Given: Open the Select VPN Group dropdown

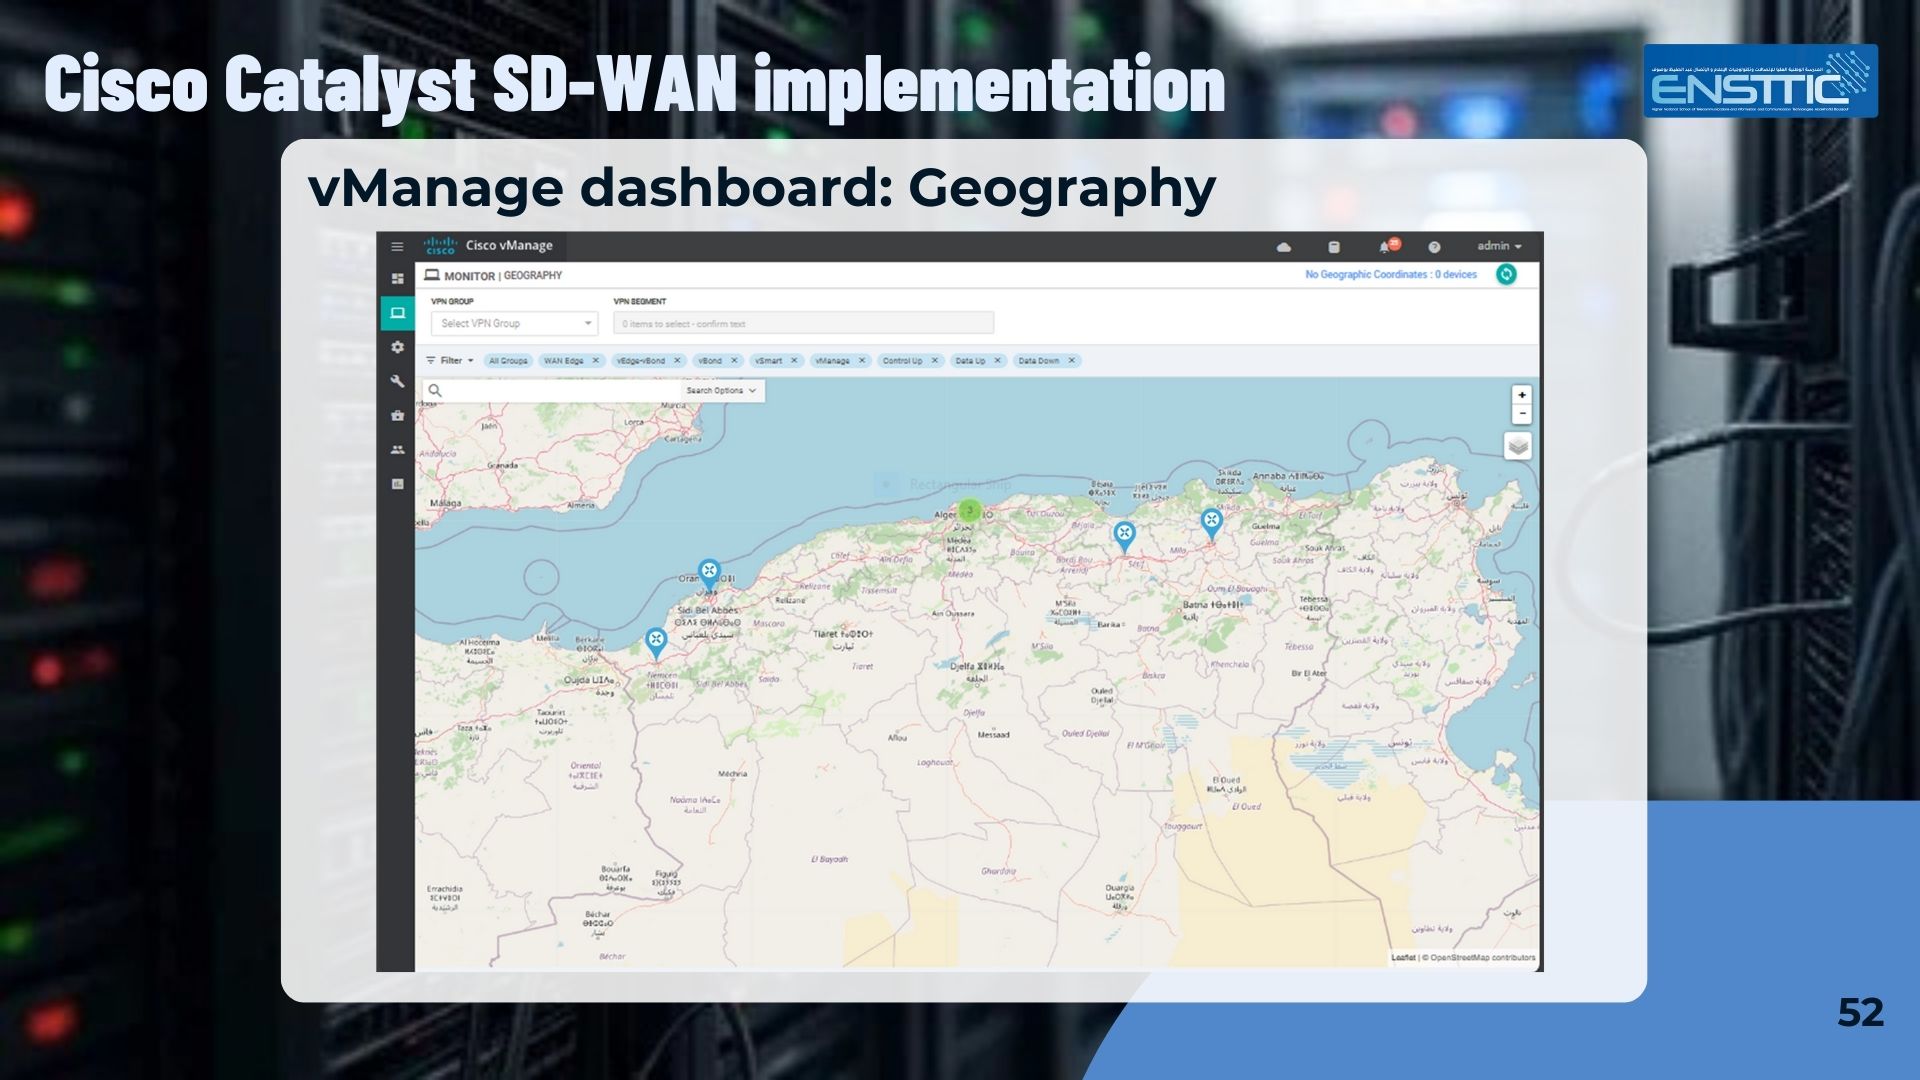Looking at the screenshot, I should click(x=514, y=323).
